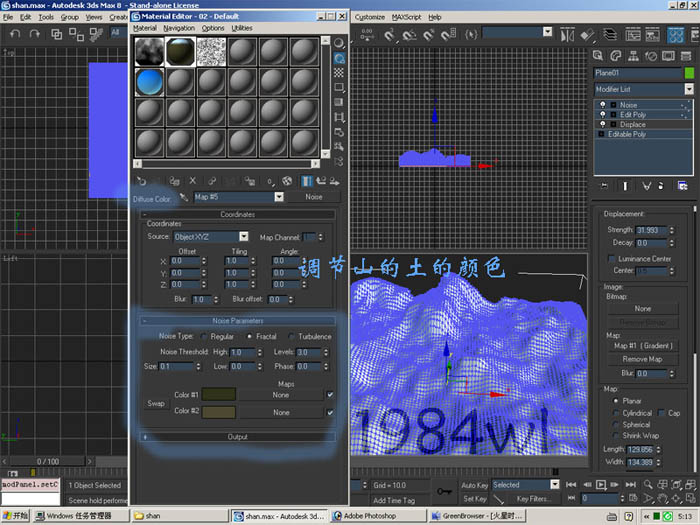Open the Layer Manager icon

610,35
